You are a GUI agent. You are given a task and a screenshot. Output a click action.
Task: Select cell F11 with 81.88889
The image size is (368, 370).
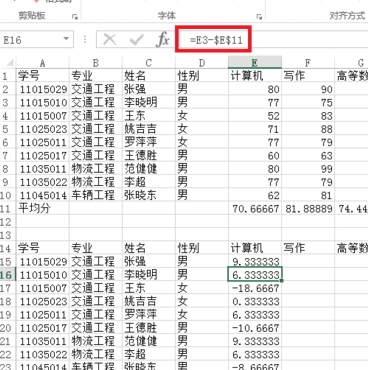[308, 209]
